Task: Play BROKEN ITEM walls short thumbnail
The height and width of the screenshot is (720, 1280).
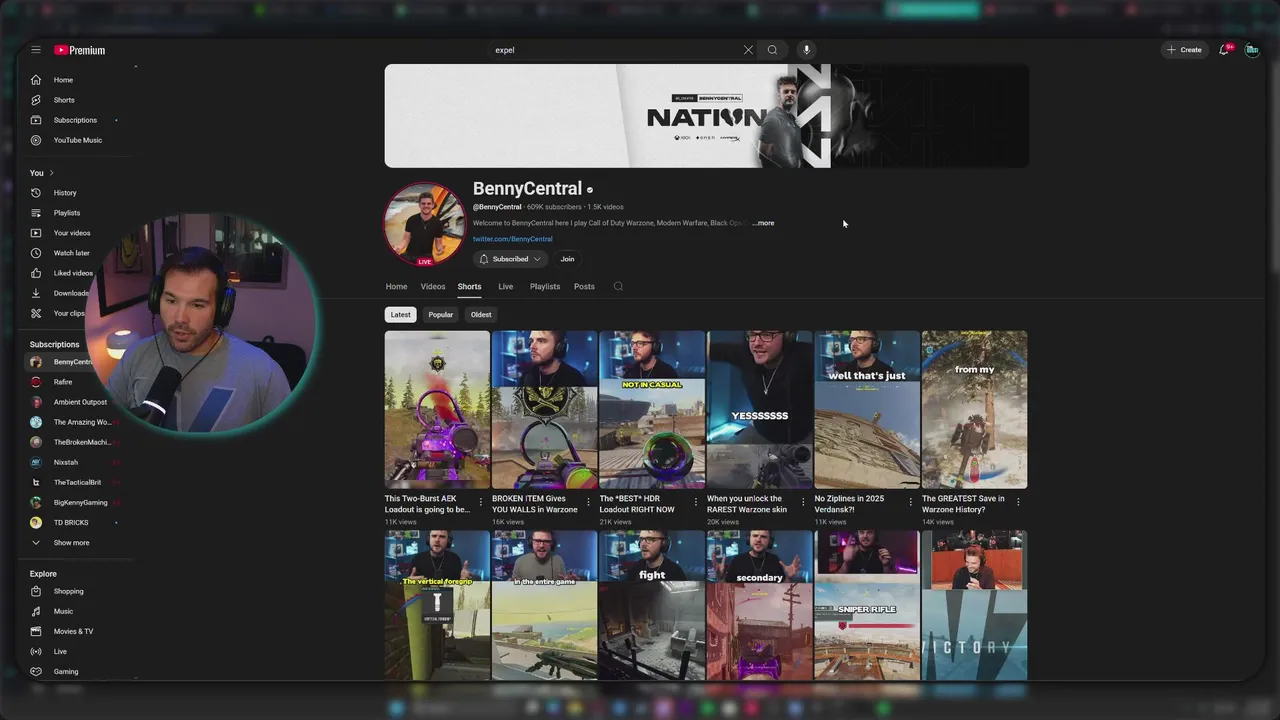Action: 545,410
